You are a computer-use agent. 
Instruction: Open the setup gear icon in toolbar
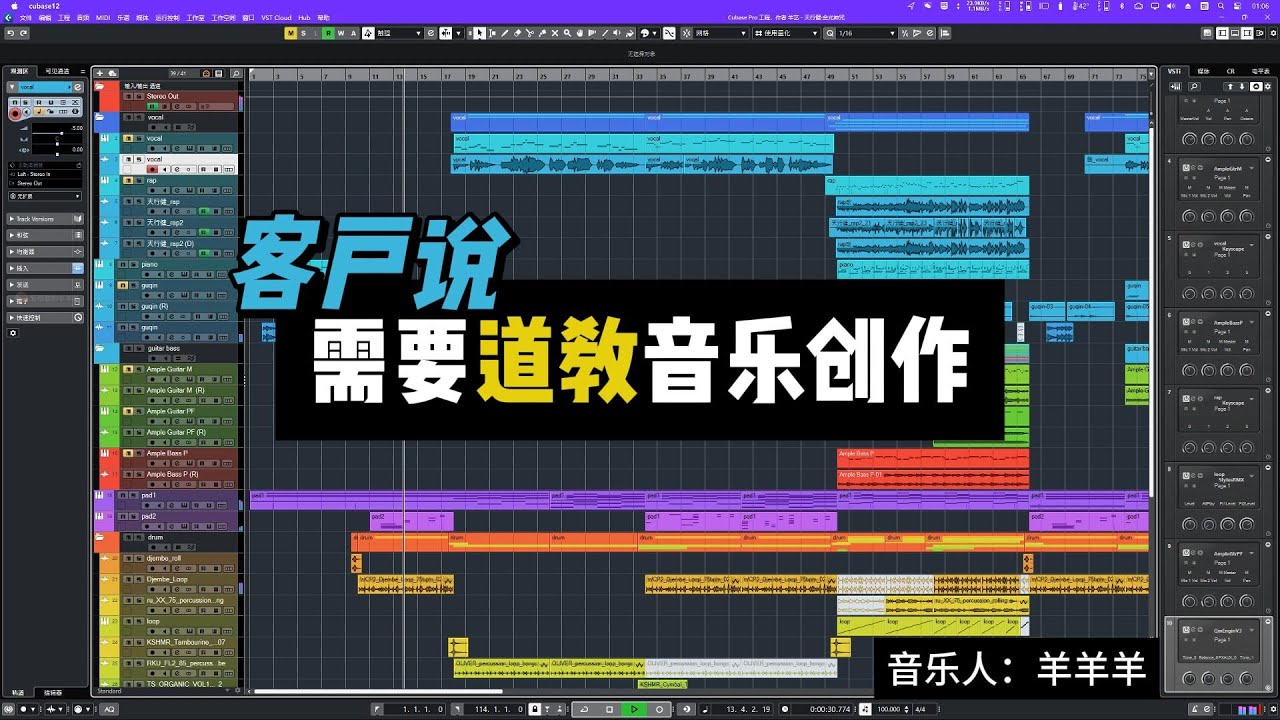pyautogui.click(x=1273, y=33)
